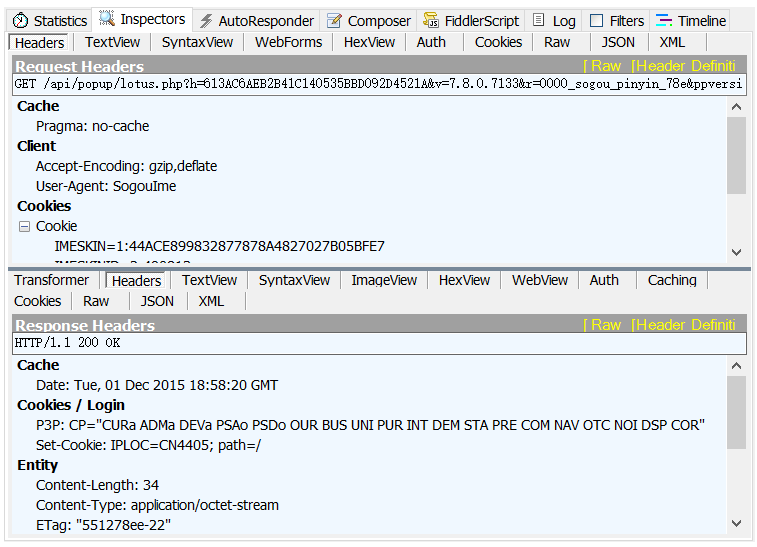Click the Timeline bars icon
This screenshot has width=757, height=547.
pos(663,20)
